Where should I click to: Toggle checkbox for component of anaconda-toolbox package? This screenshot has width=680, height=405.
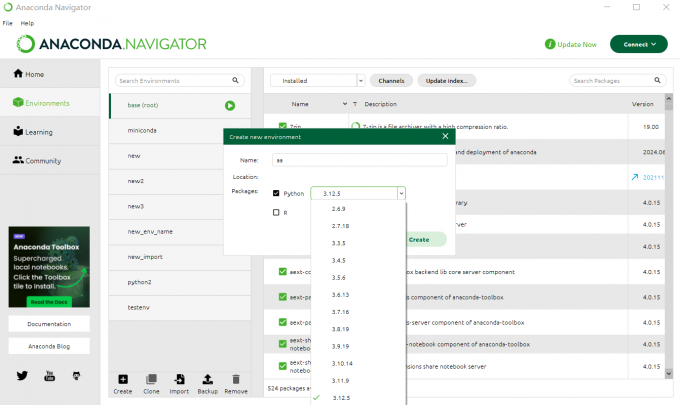point(283,297)
